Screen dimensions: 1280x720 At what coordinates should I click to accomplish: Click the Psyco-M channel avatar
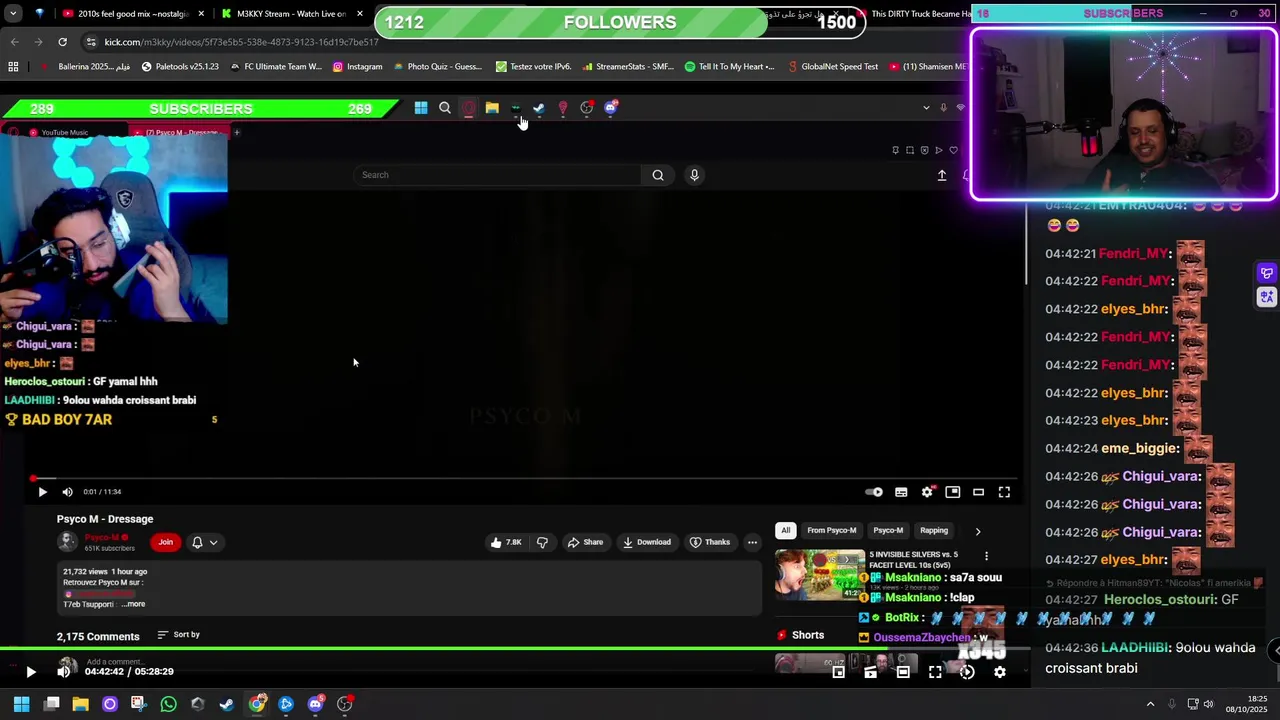(x=67, y=541)
